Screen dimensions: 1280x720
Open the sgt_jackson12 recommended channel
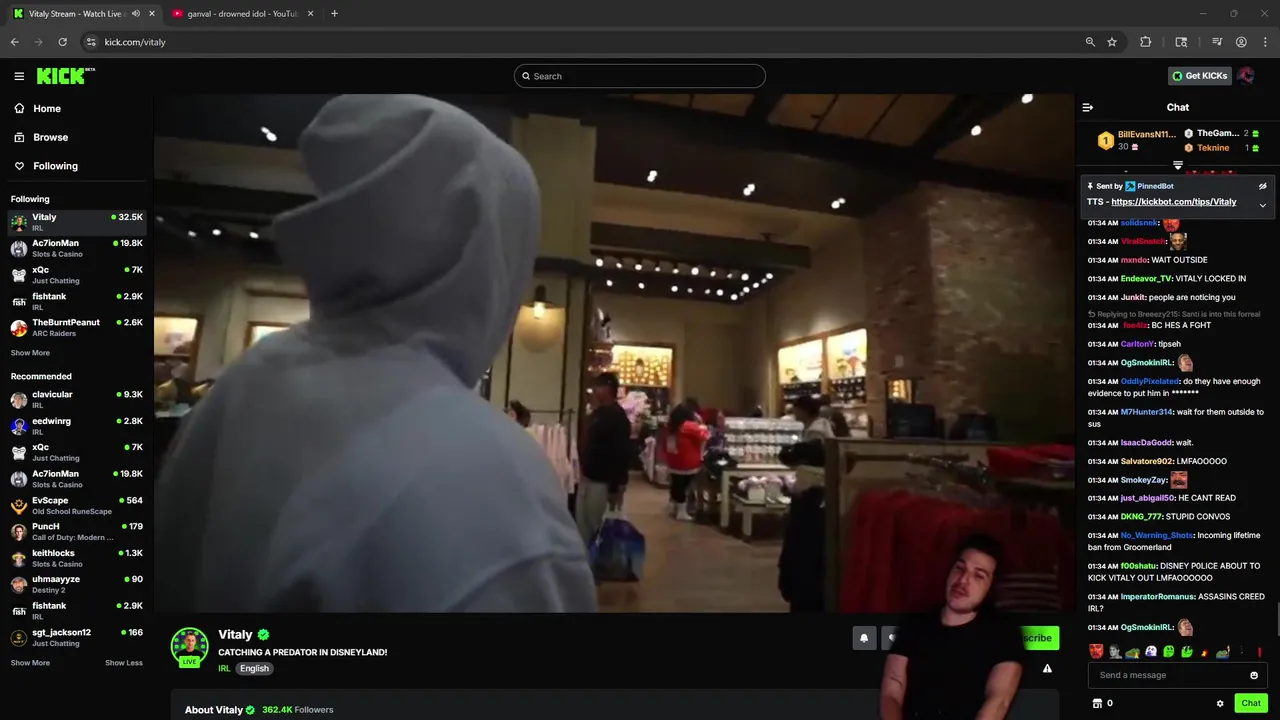78,637
